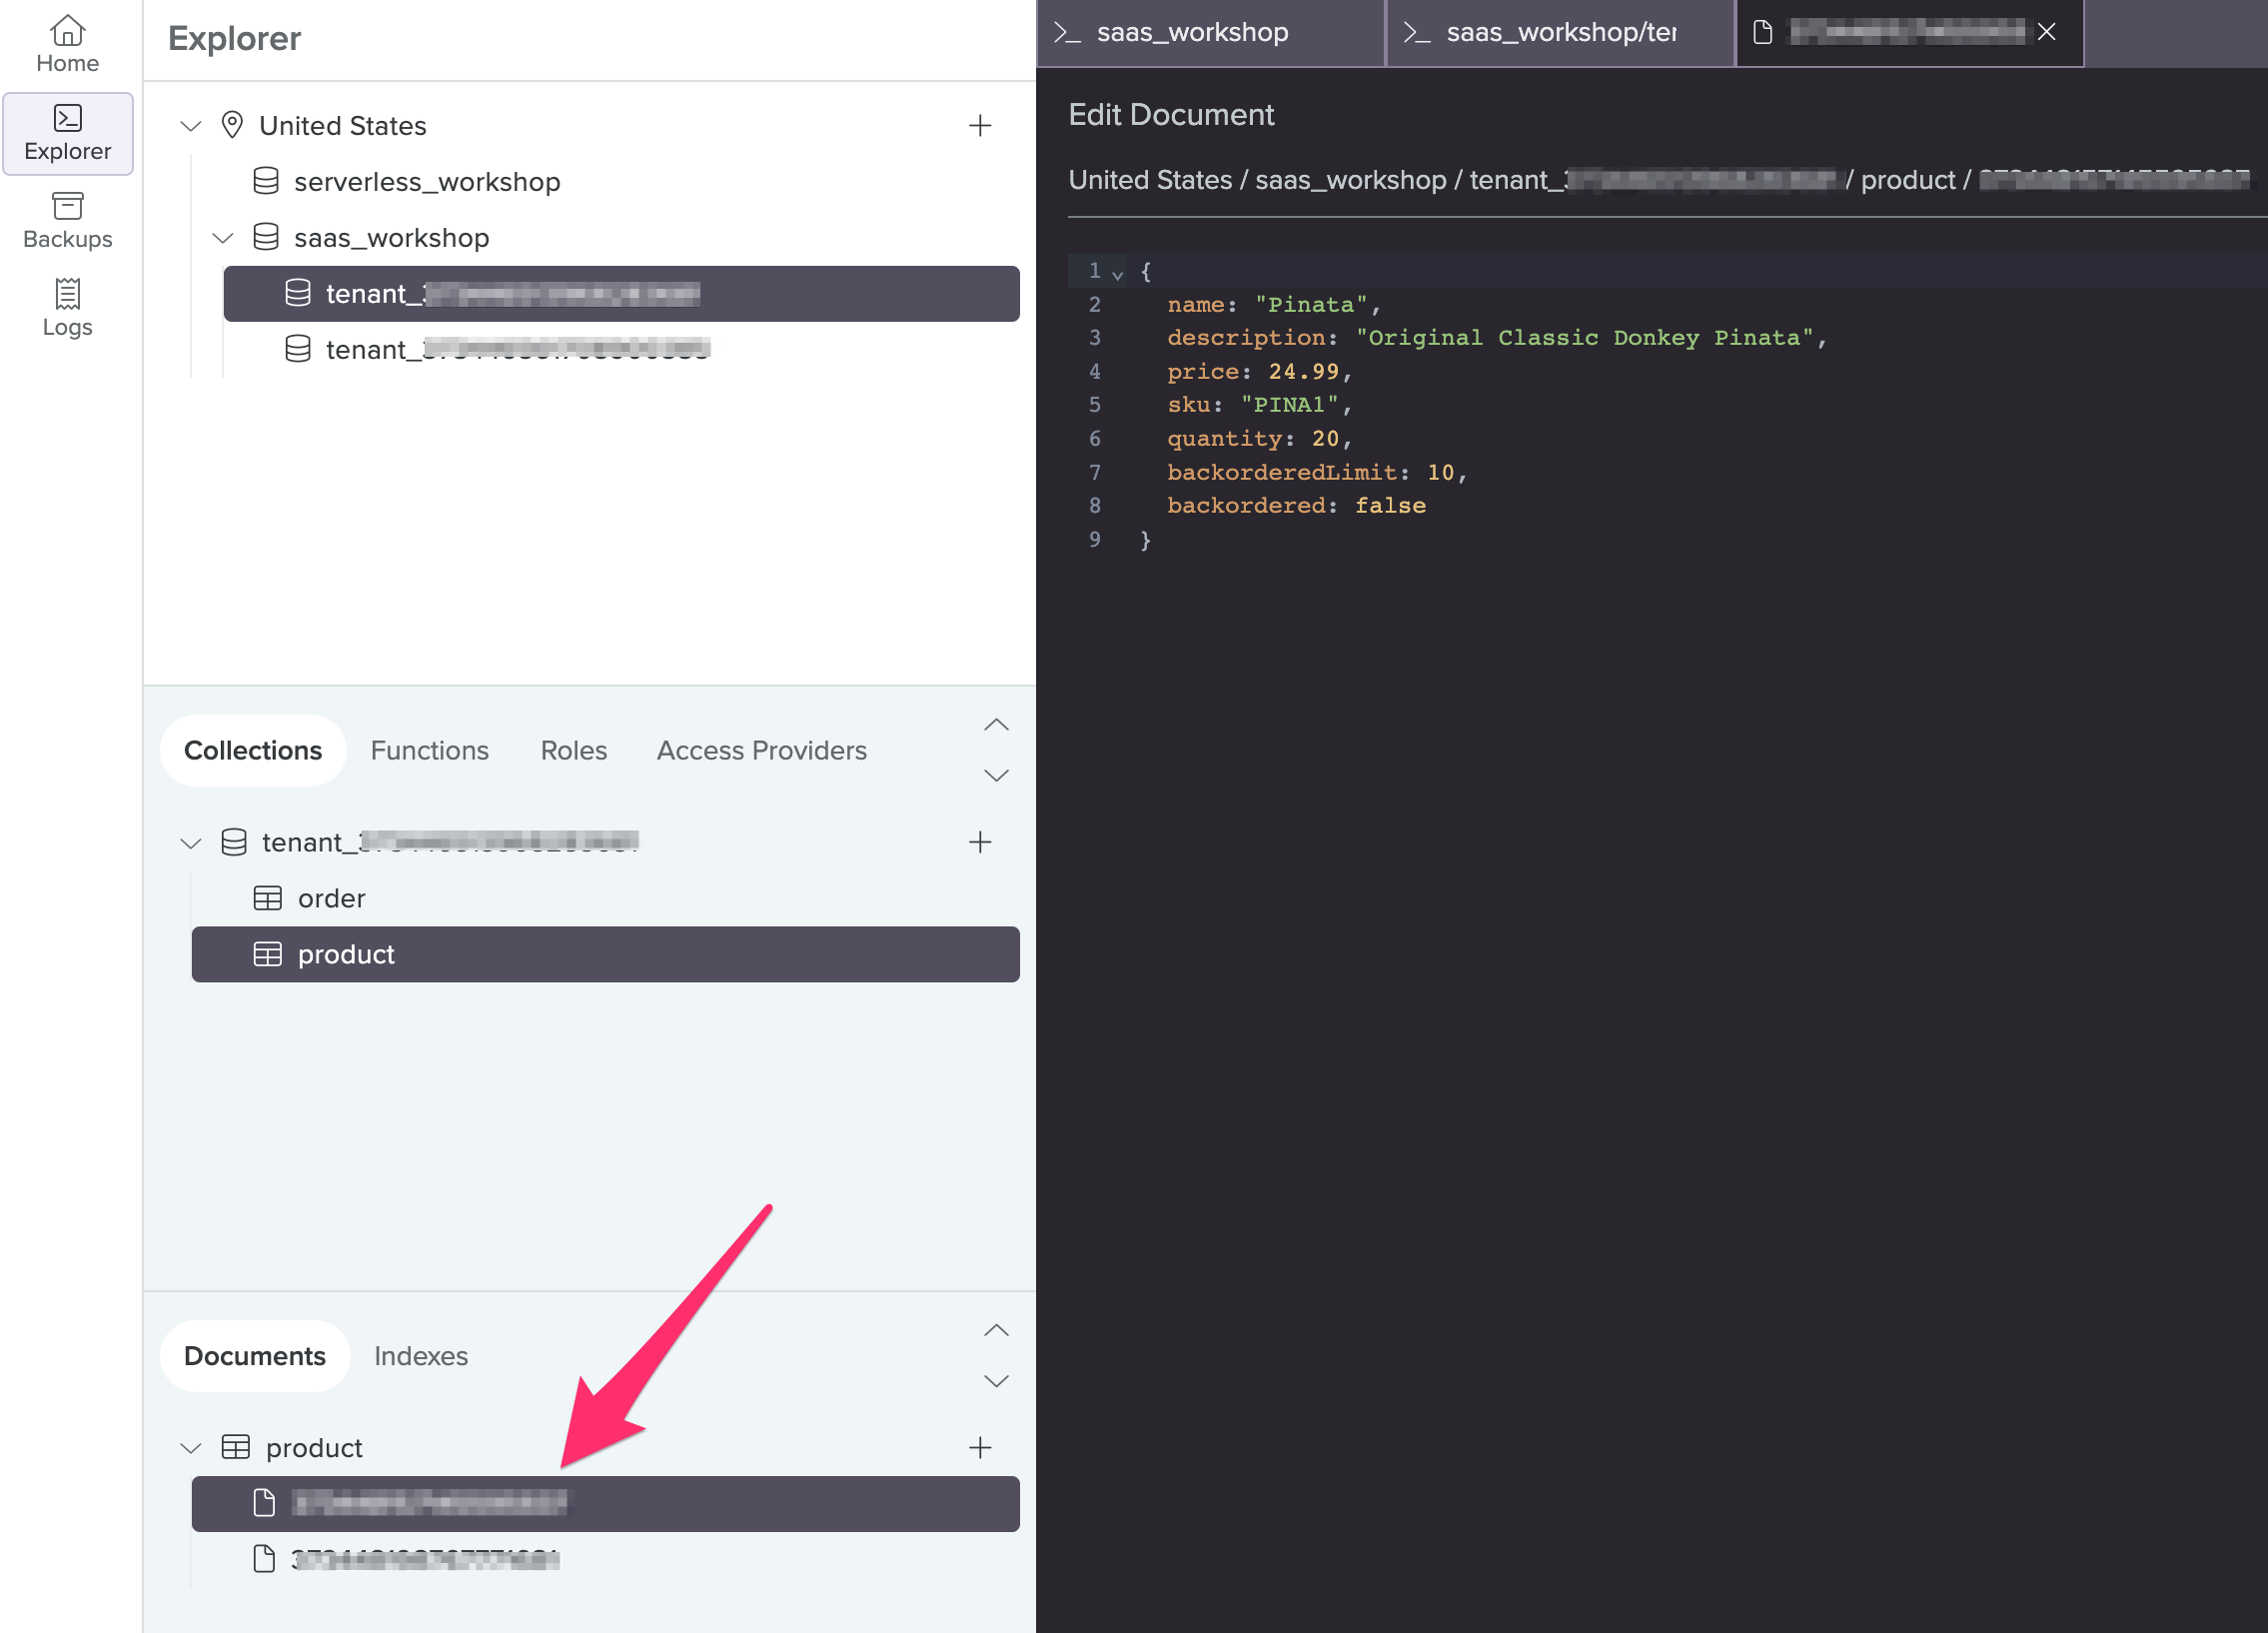The width and height of the screenshot is (2268, 1633).
Task: Click backordered false value in editor
Action: point(1390,506)
